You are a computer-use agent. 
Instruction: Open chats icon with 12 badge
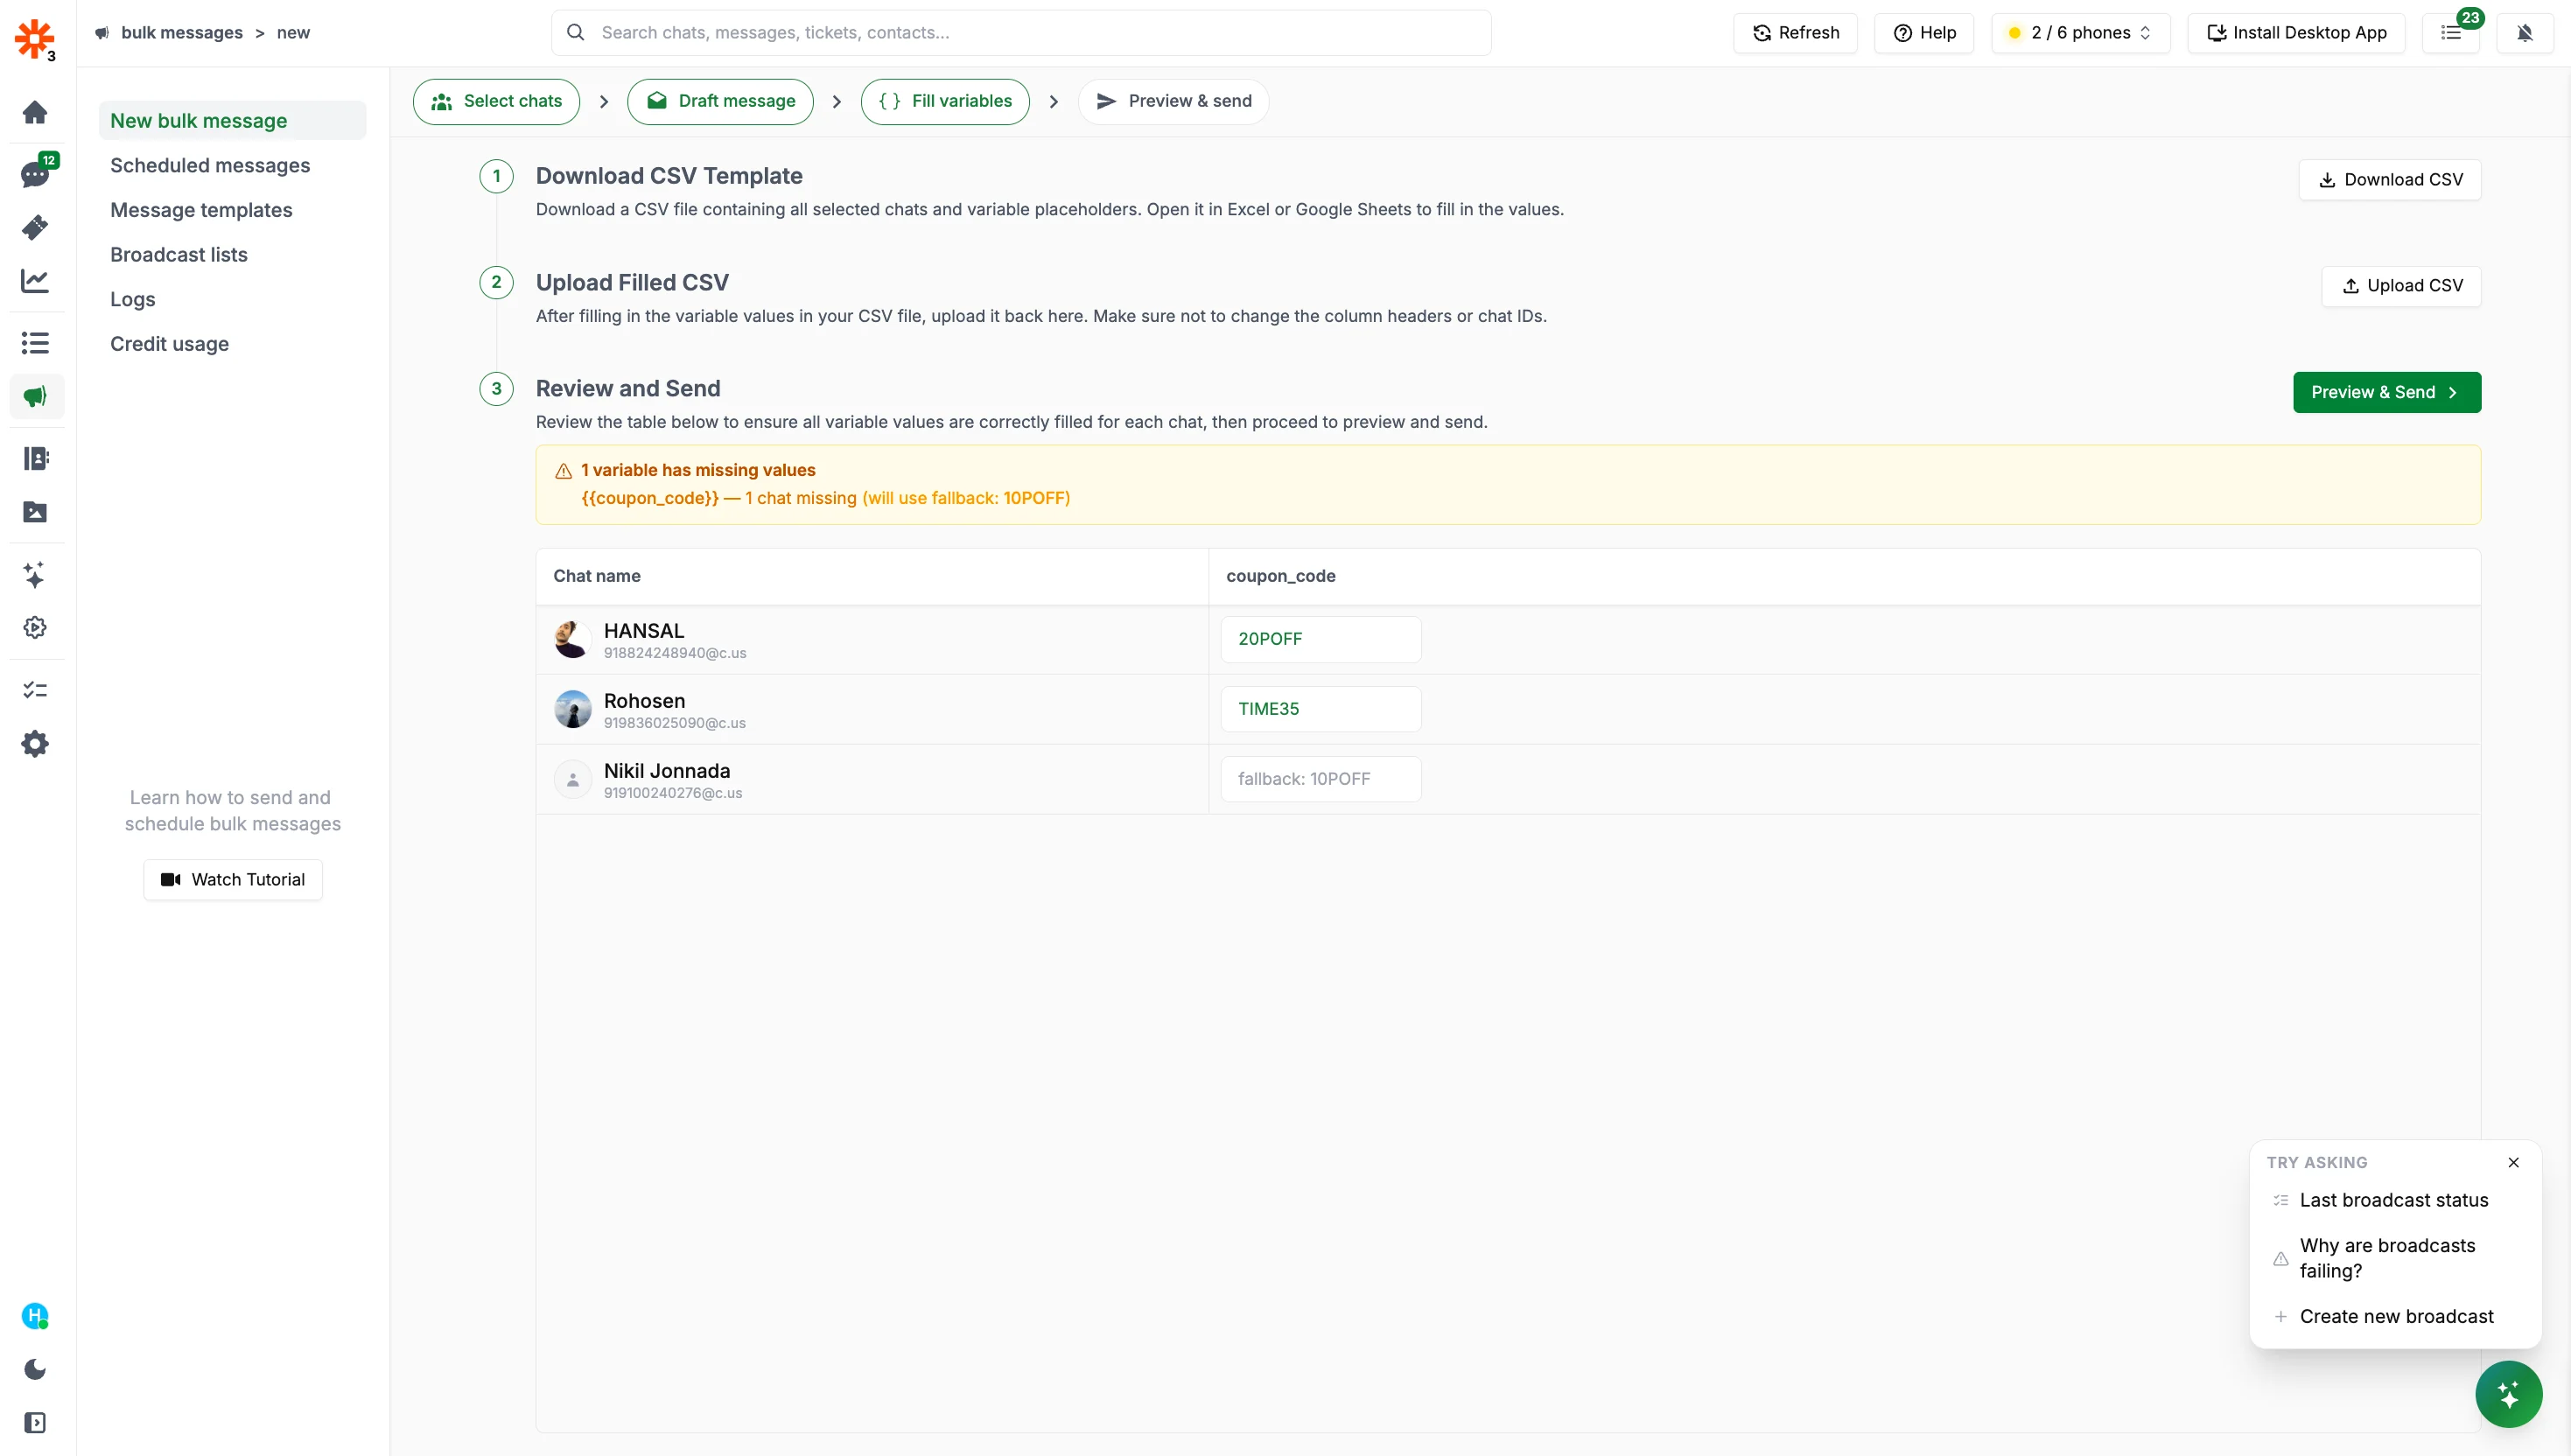click(35, 174)
